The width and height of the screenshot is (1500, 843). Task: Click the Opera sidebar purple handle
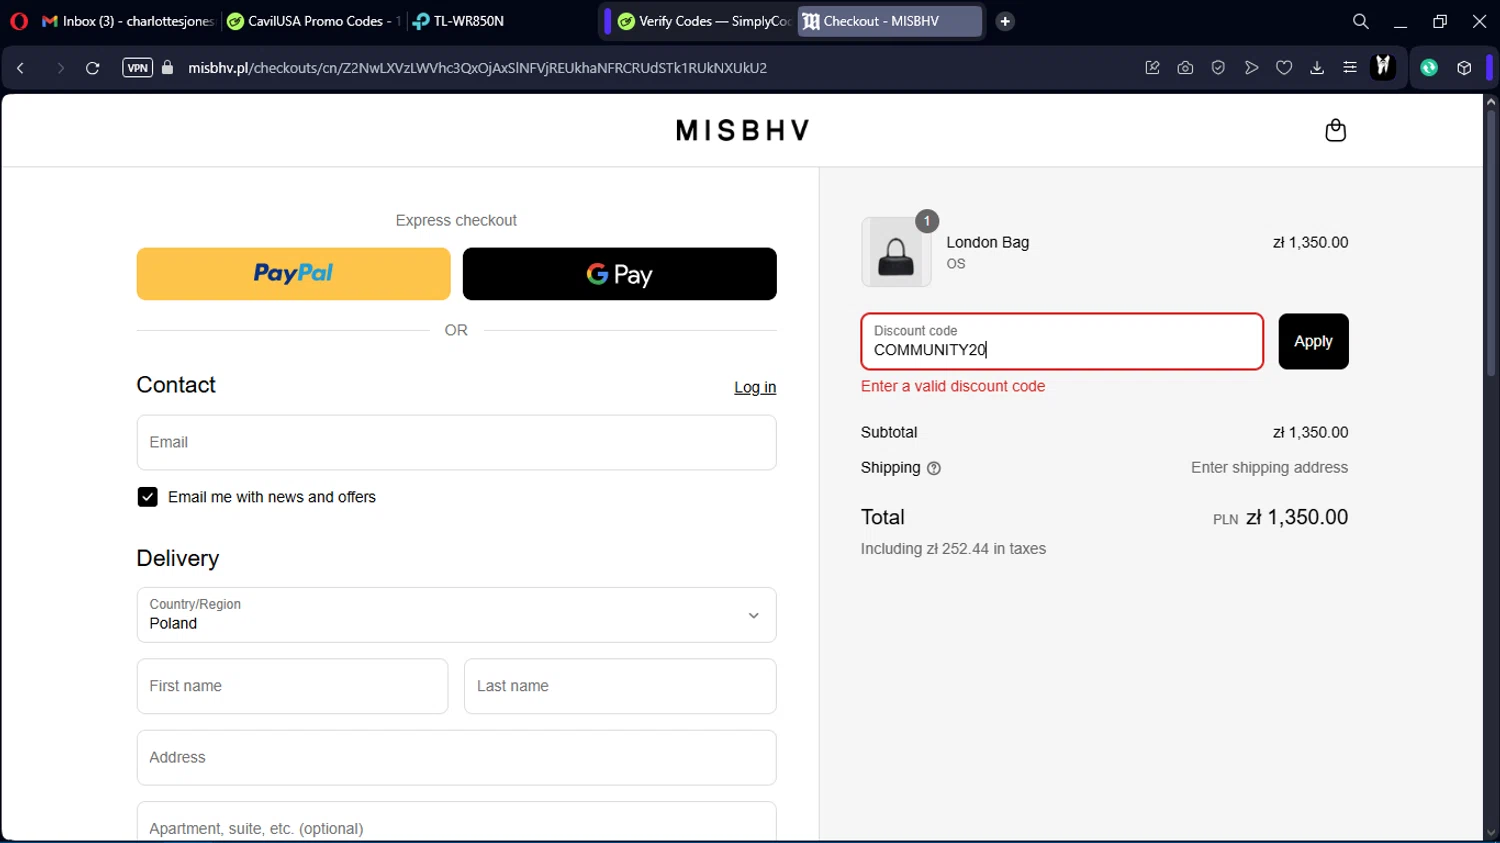(x=1490, y=67)
